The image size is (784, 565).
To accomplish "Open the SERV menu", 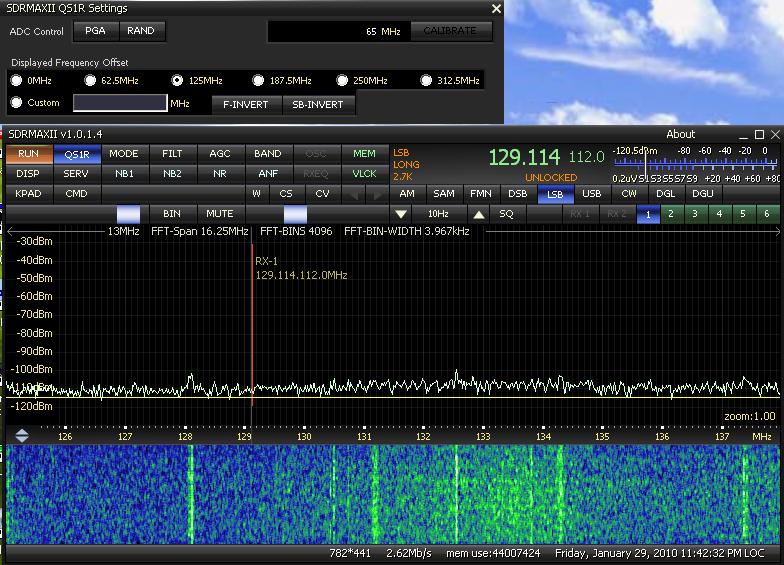I will point(76,174).
